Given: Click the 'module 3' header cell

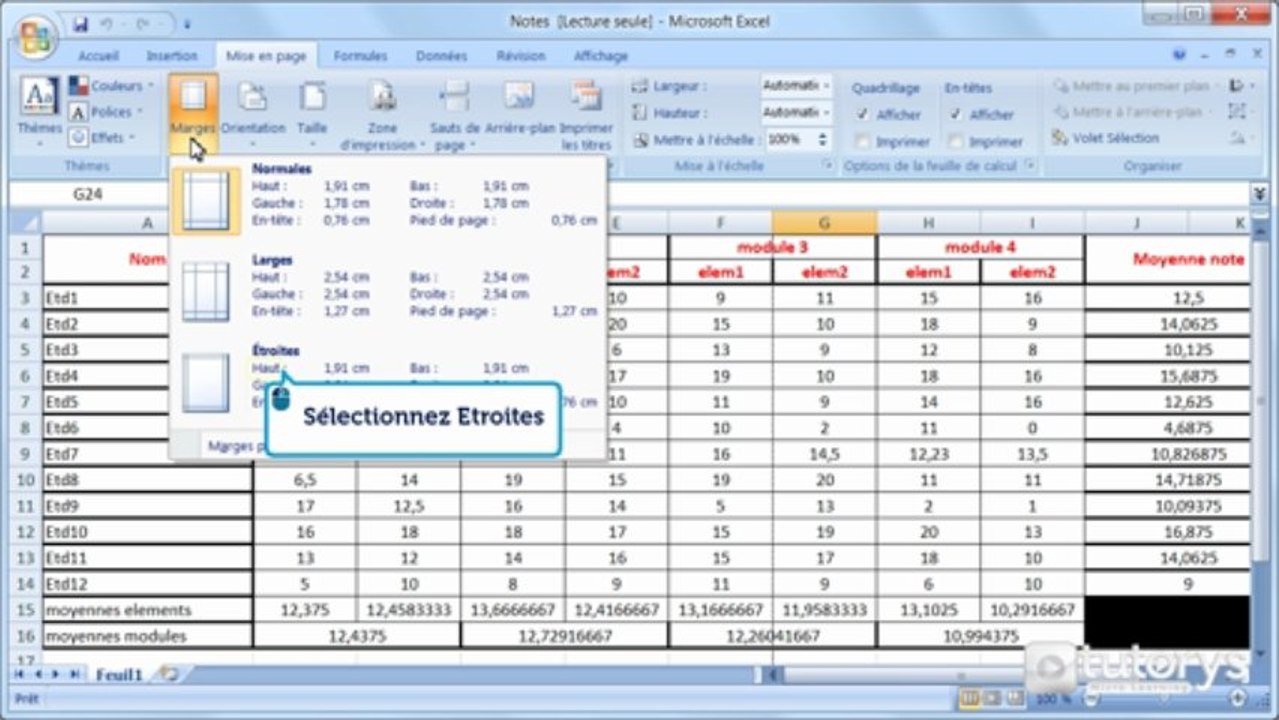Looking at the screenshot, I should 773,247.
